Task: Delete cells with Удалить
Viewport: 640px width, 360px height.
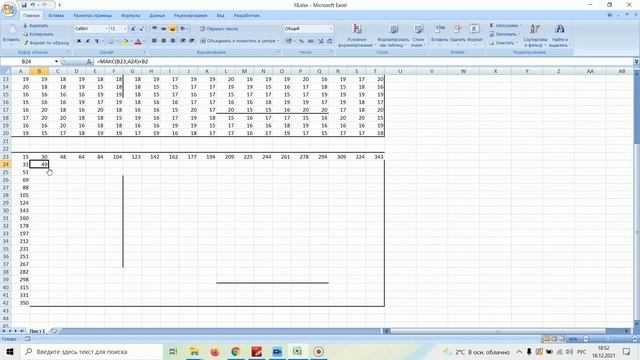Action: (x=458, y=35)
